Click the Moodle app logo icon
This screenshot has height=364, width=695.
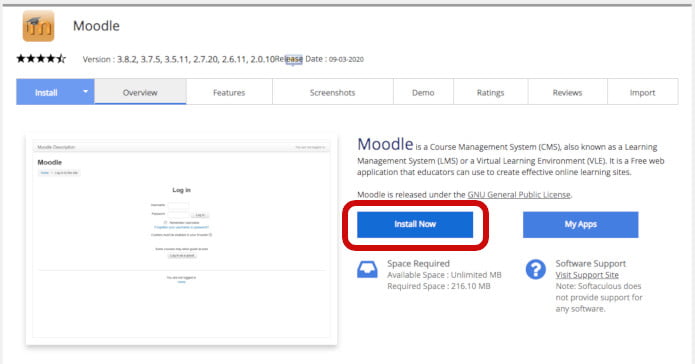(39, 26)
